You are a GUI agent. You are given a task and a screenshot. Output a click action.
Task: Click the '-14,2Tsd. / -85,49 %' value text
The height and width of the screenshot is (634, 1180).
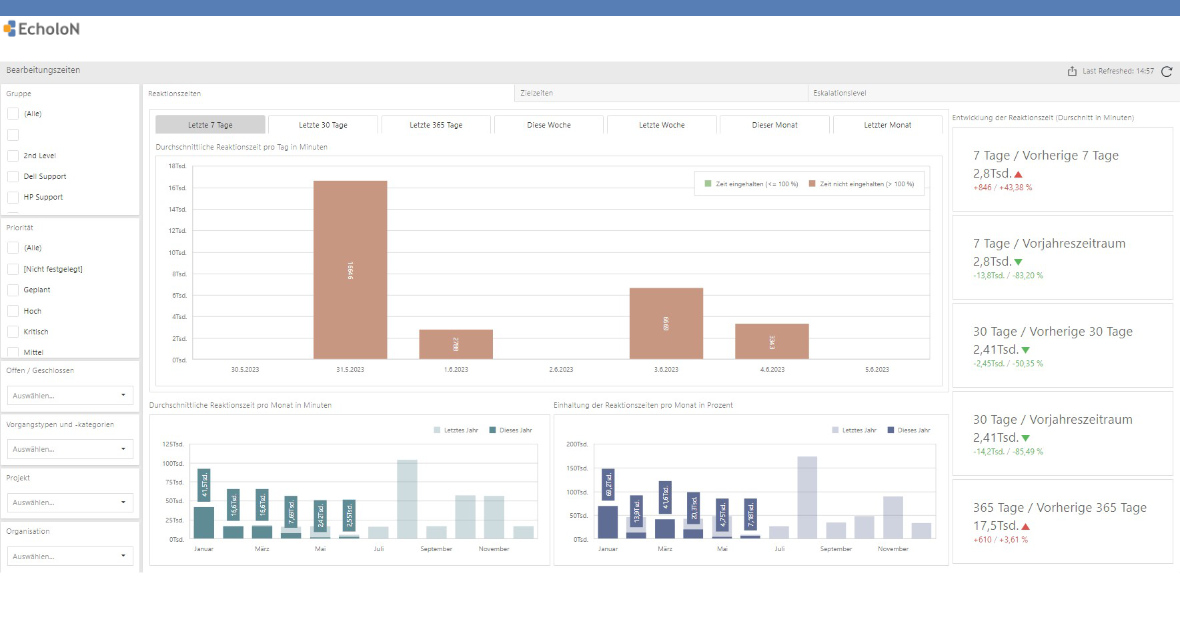[x=1008, y=452]
